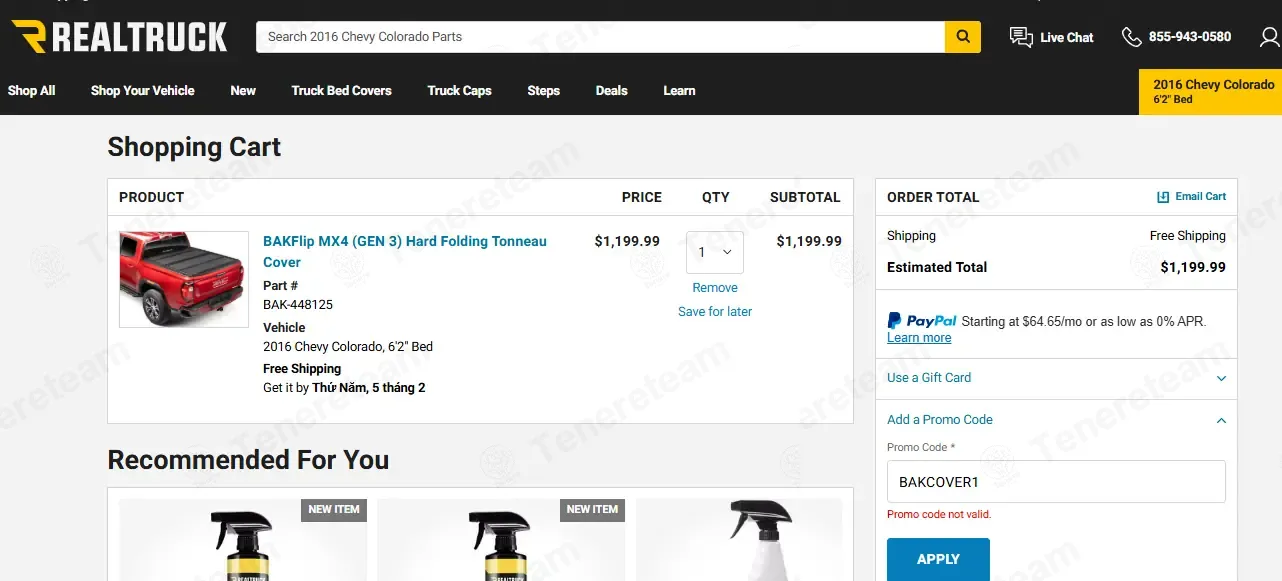Open the BAKFlip tonneau cover product image
This screenshot has height=581, width=1282.
click(x=184, y=280)
